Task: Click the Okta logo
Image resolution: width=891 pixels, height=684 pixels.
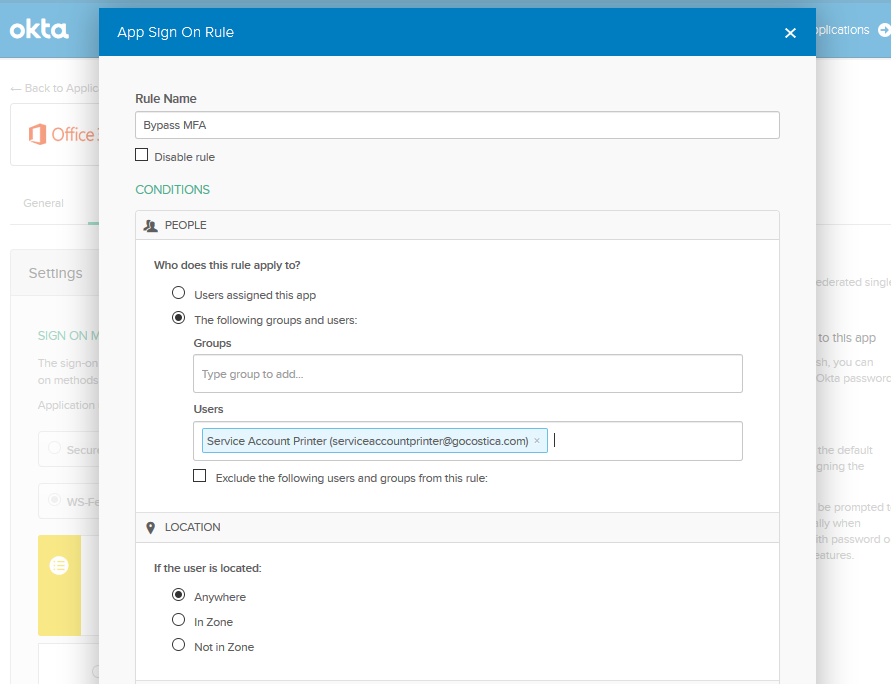Action: click(39, 29)
